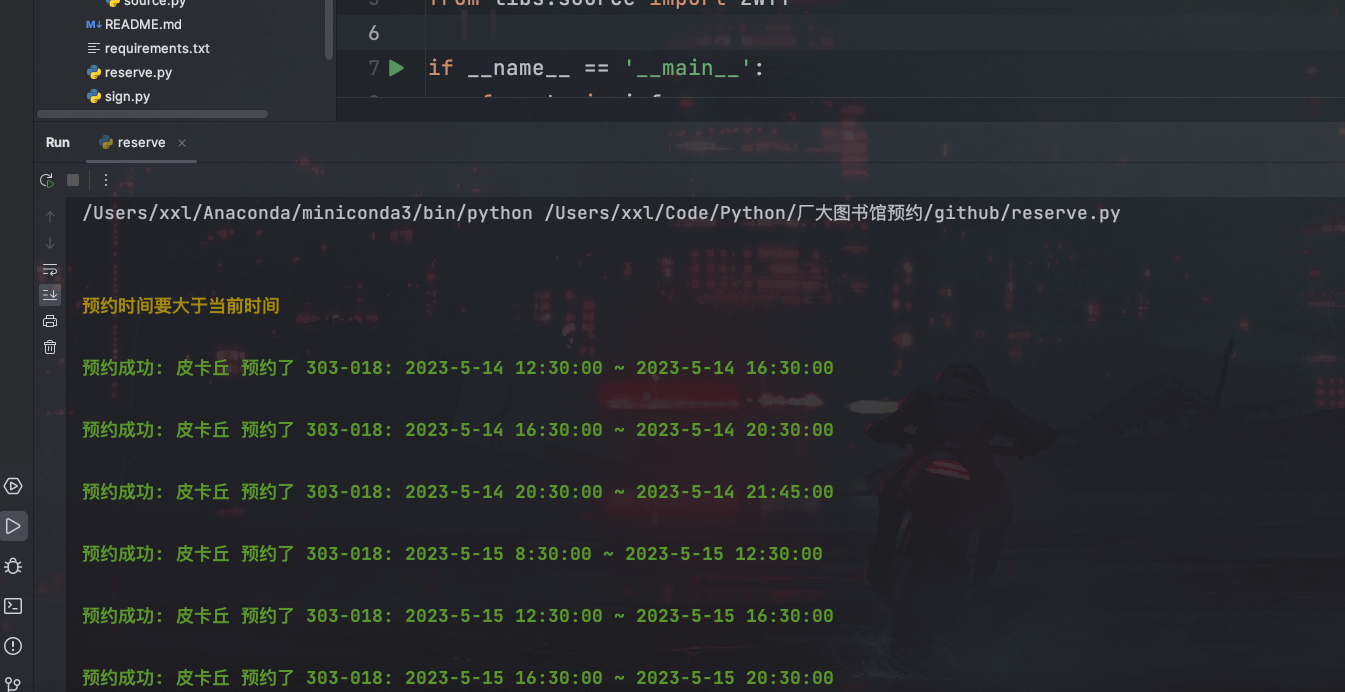
Task: Click the 2023-5-15 8:30:00 output line
Action: point(452,554)
